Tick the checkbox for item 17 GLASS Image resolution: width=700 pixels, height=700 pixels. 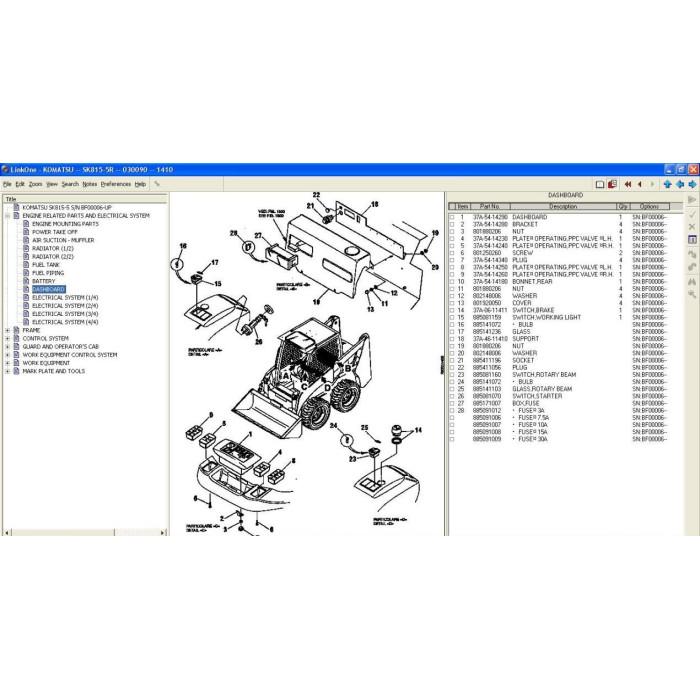pos(452,332)
